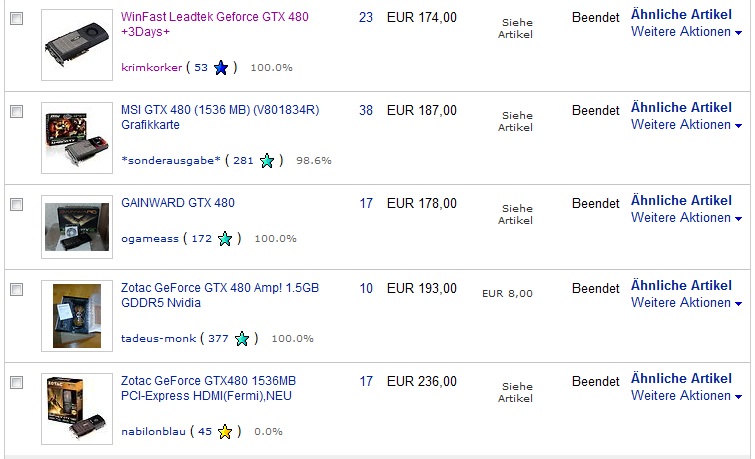Check the GAINWARD GTX 480 checkbox

16,205
